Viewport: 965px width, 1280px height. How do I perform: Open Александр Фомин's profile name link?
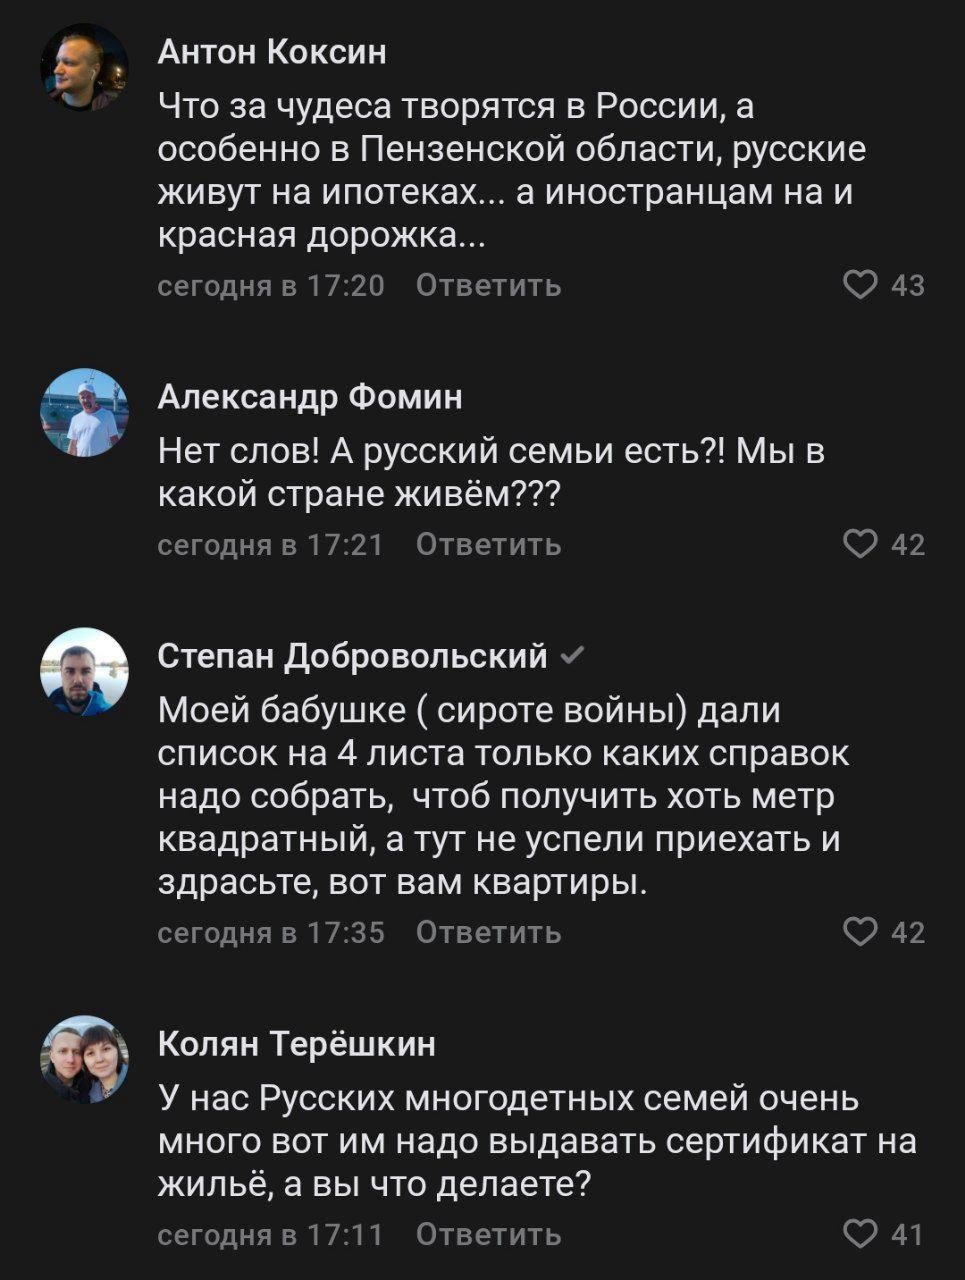pos(310,397)
